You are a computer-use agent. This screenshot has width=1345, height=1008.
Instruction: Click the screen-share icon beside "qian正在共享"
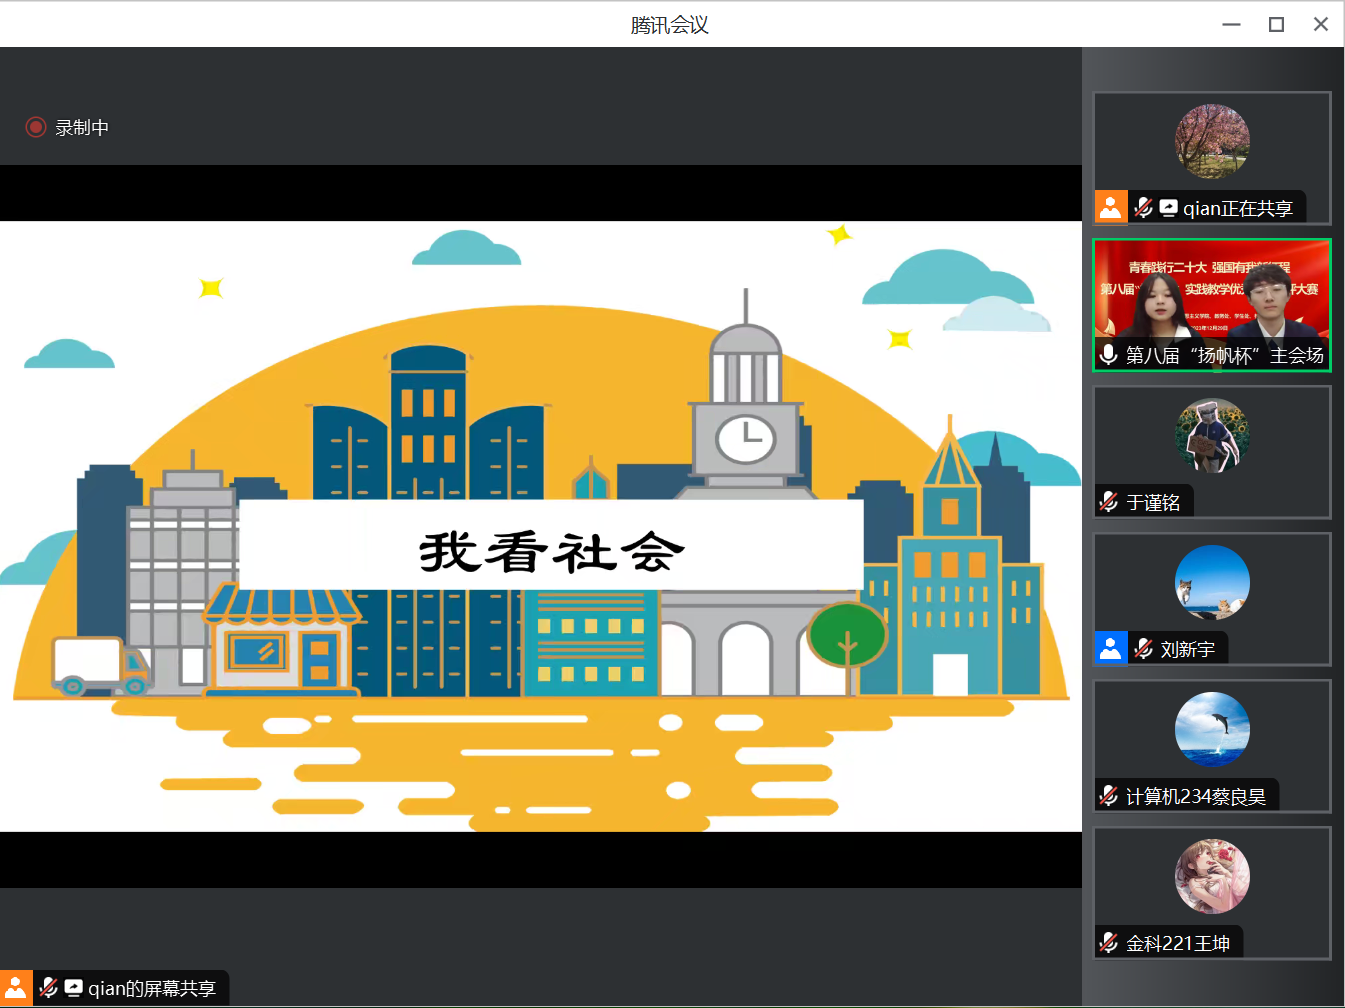tap(1170, 207)
